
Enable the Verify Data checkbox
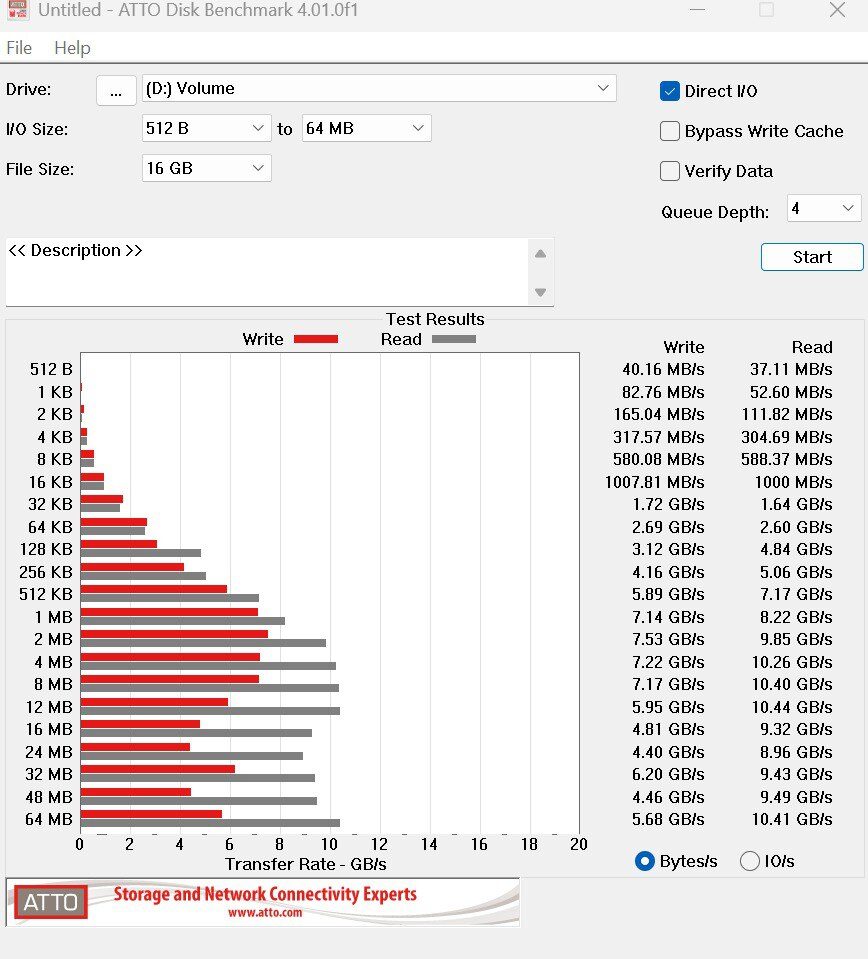[x=670, y=171]
